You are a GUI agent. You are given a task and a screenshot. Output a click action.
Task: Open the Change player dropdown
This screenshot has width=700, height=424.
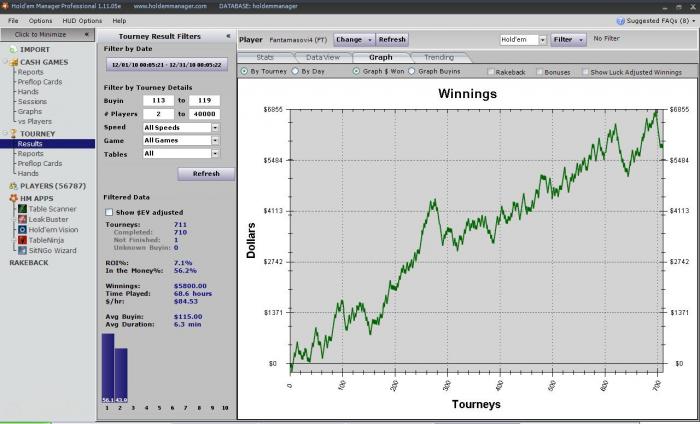click(354, 40)
